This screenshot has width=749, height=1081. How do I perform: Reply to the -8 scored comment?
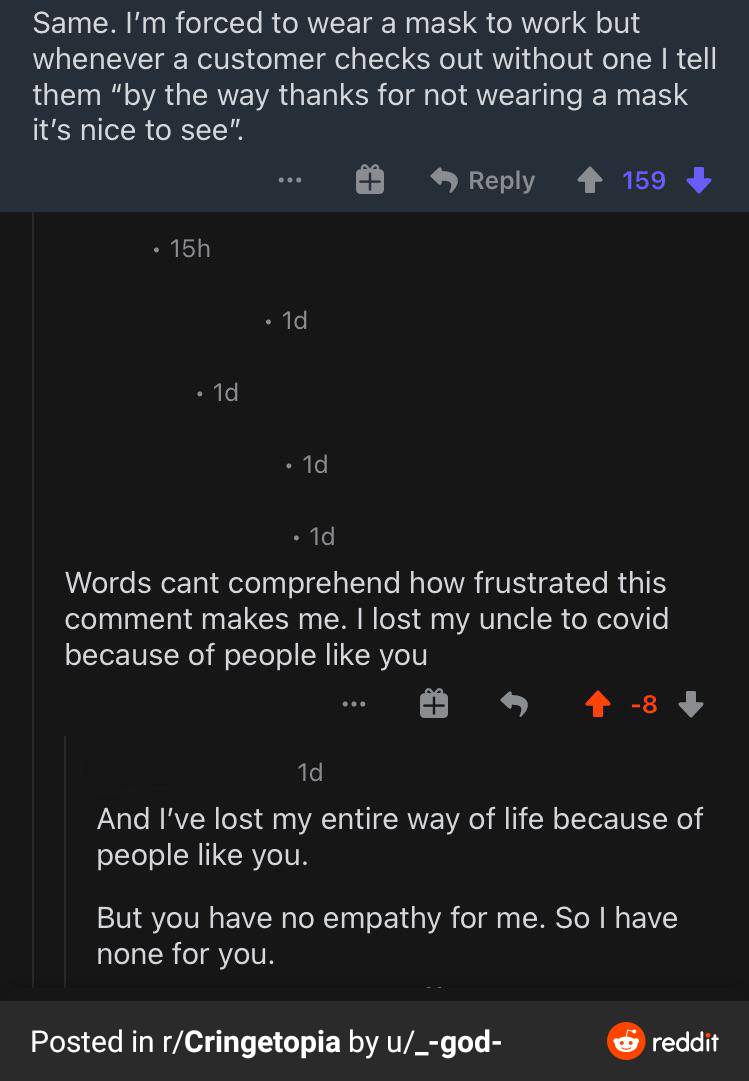[x=514, y=703]
